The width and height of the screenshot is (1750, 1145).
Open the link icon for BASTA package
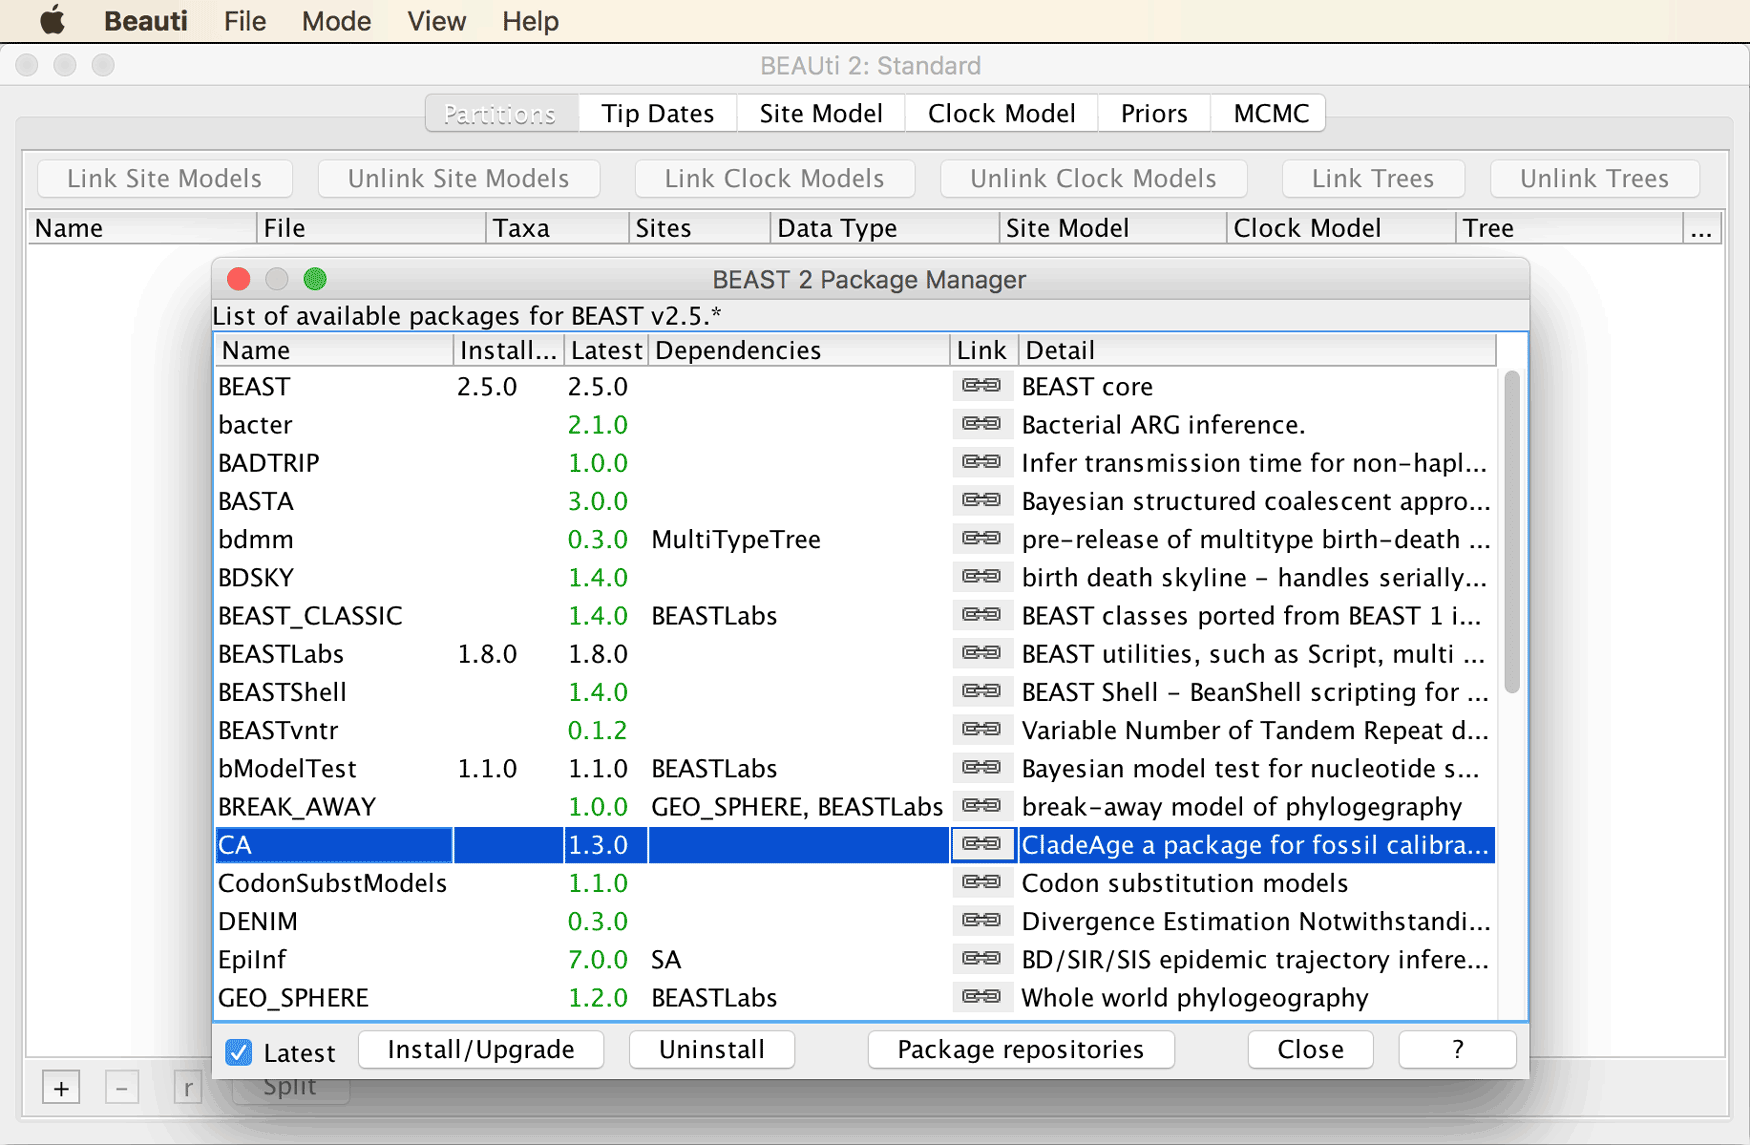[x=981, y=500]
